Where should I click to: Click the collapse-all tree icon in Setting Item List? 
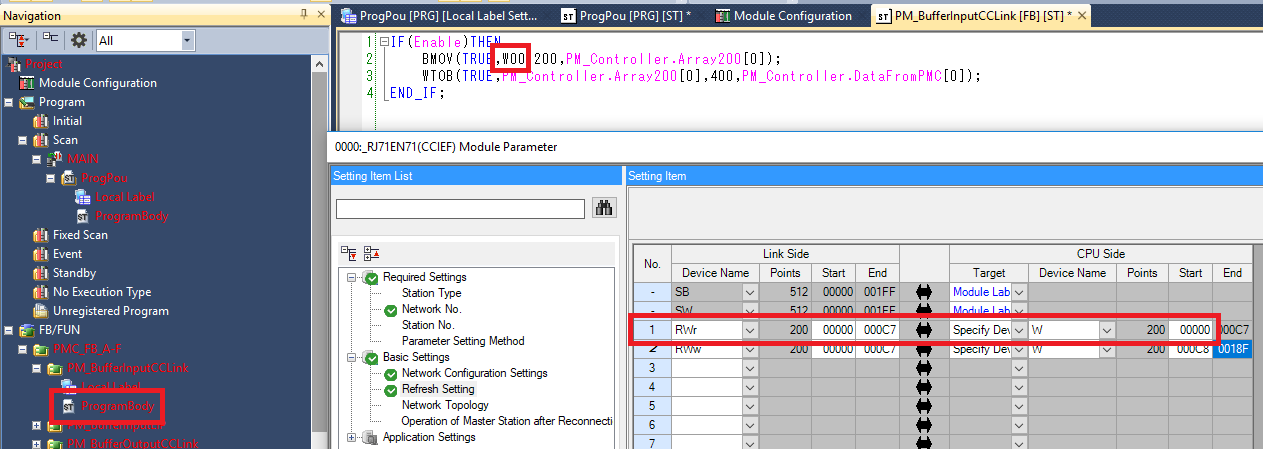click(369, 253)
